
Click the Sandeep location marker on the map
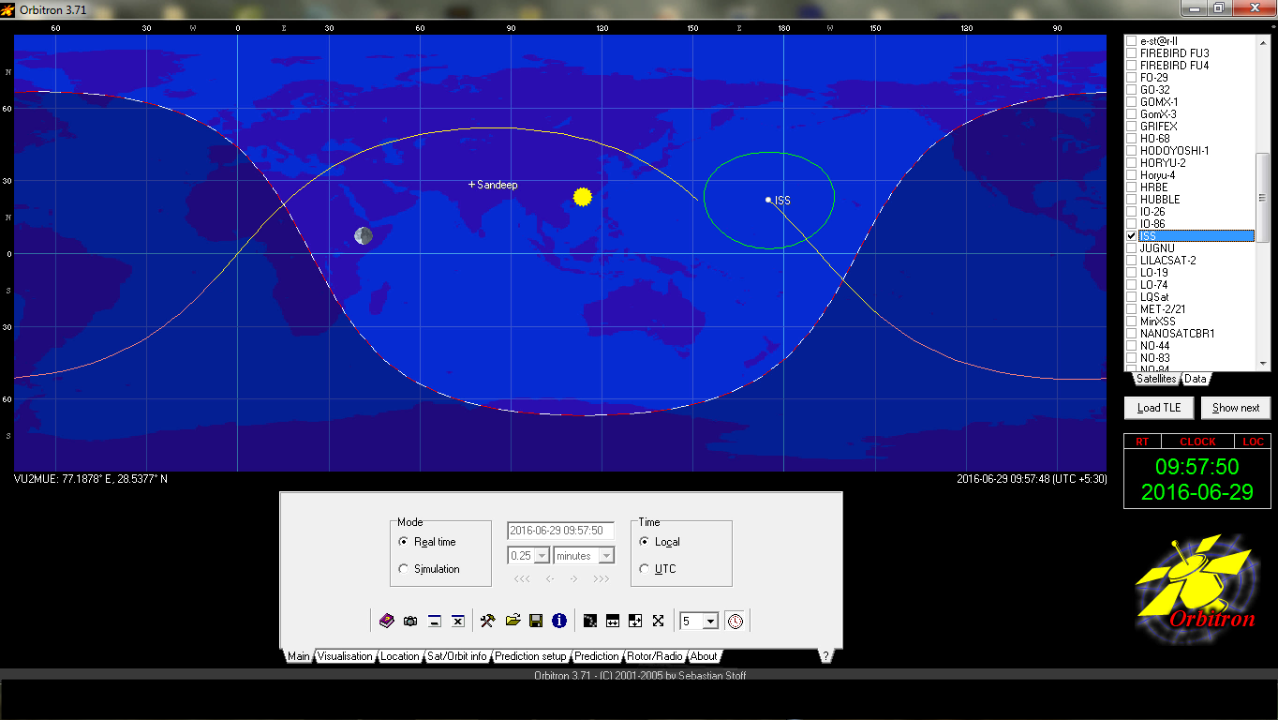pos(472,185)
